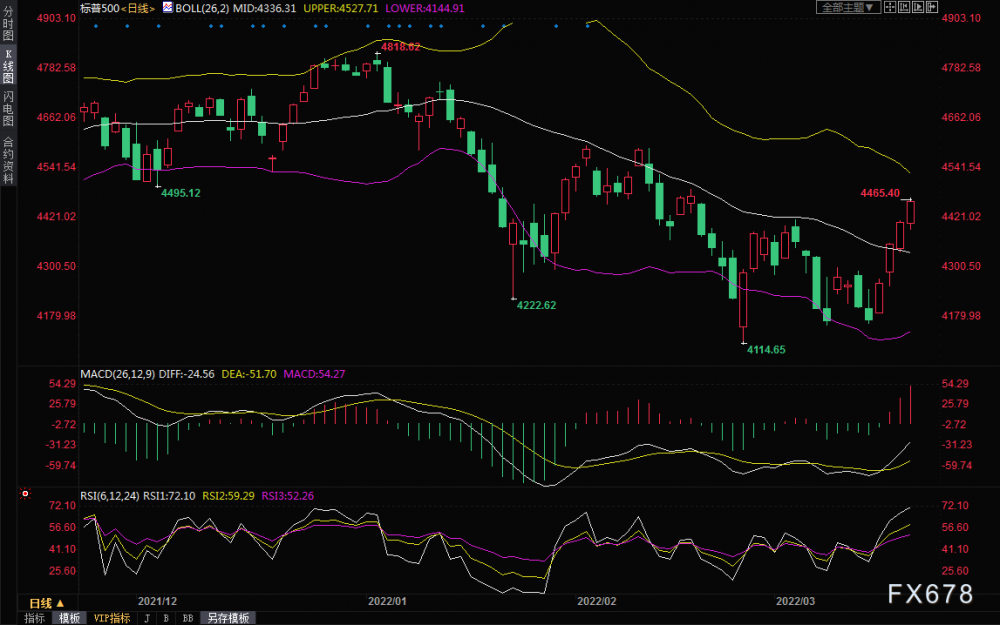The height and width of the screenshot is (625, 1000).
Task: Click the 2021/12 date axis label
Action: [x=158, y=601]
